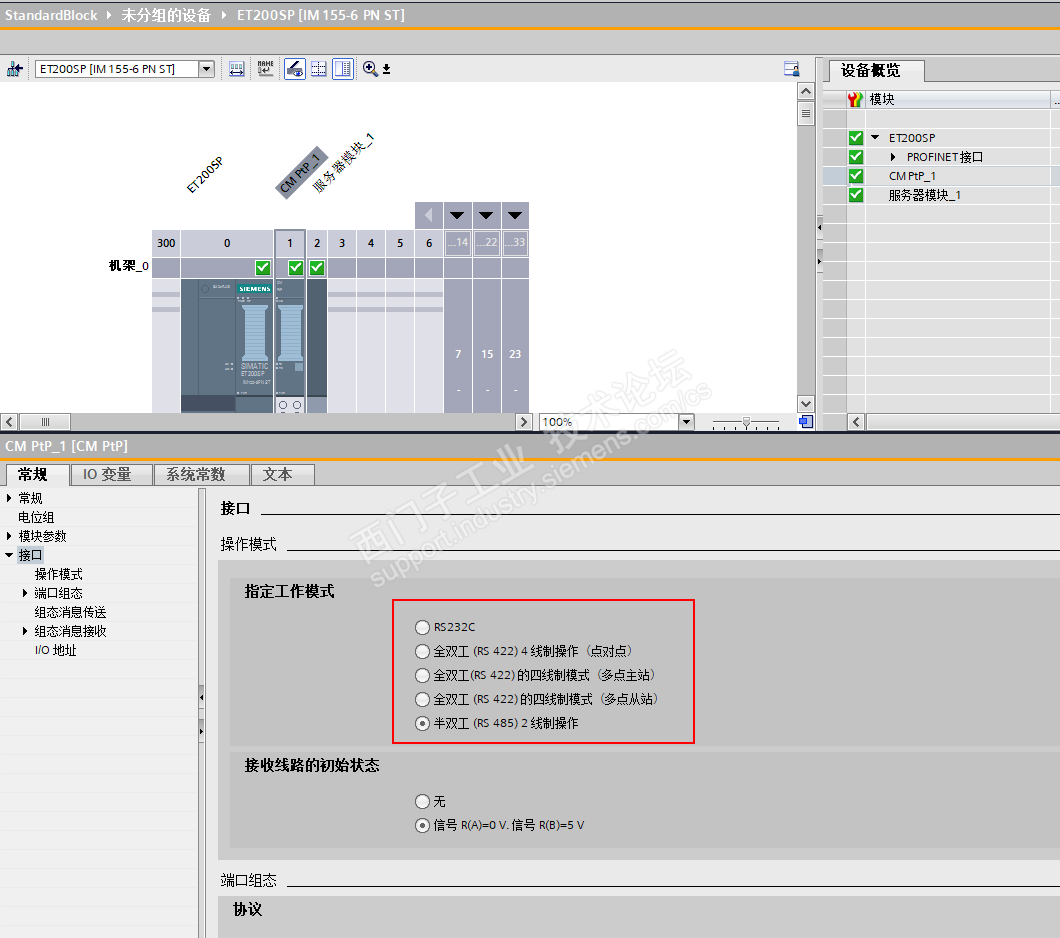The width and height of the screenshot is (1060, 938).
Task: Click the green check beside 服务器模块_1 row
Action: point(856,195)
